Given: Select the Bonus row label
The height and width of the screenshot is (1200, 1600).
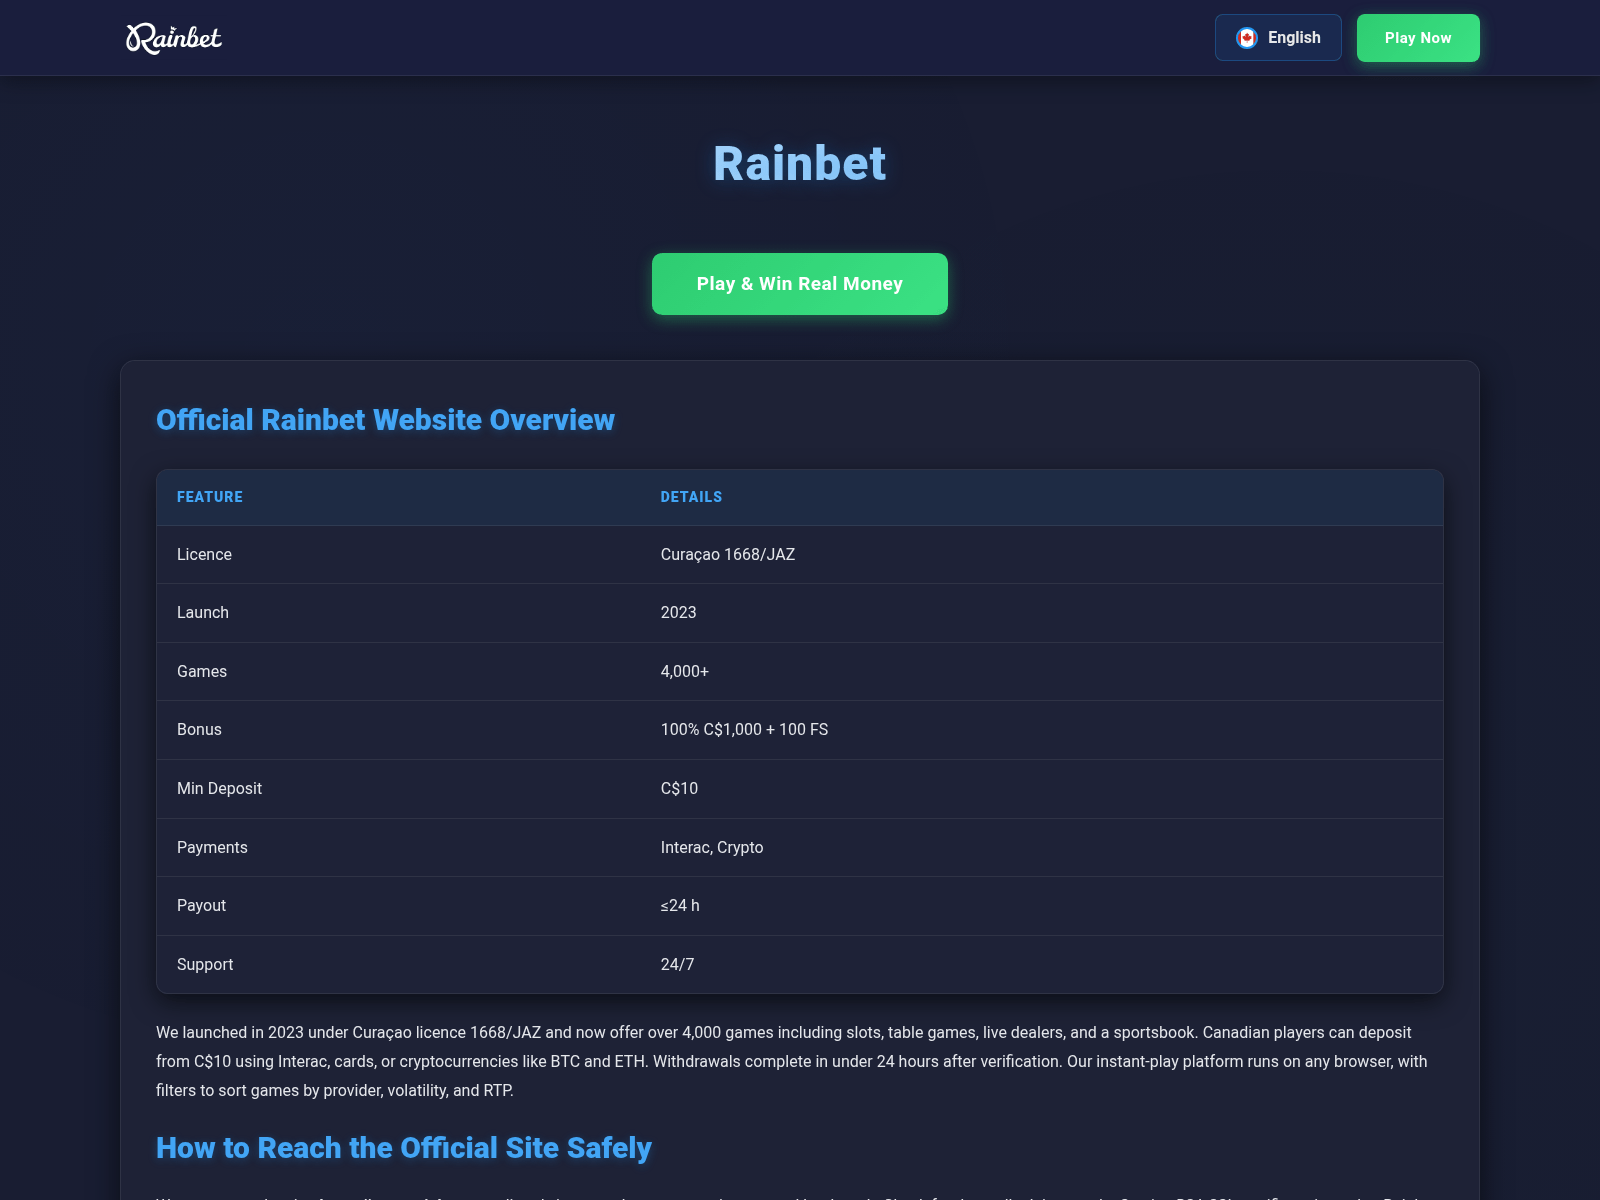Looking at the screenshot, I should [x=199, y=730].
